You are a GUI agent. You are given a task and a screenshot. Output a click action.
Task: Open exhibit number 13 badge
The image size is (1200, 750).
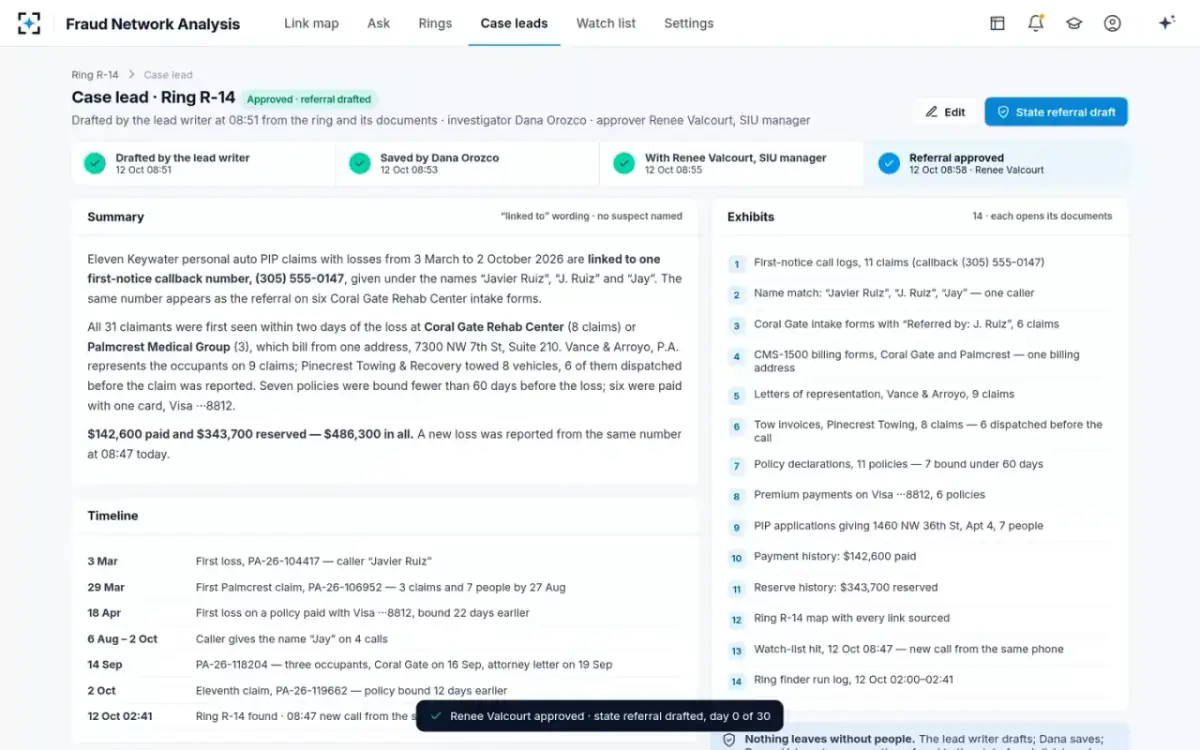click(737, 651)
